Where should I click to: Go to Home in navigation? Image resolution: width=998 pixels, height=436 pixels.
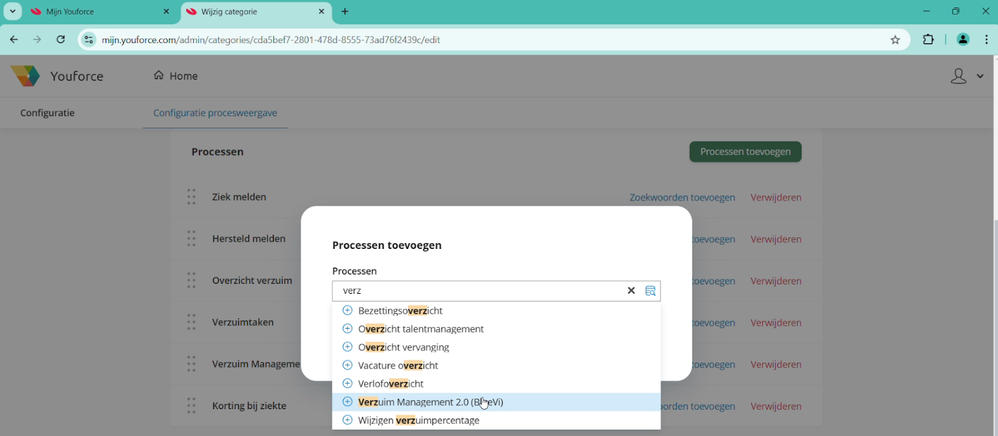(x=175, y=76)
